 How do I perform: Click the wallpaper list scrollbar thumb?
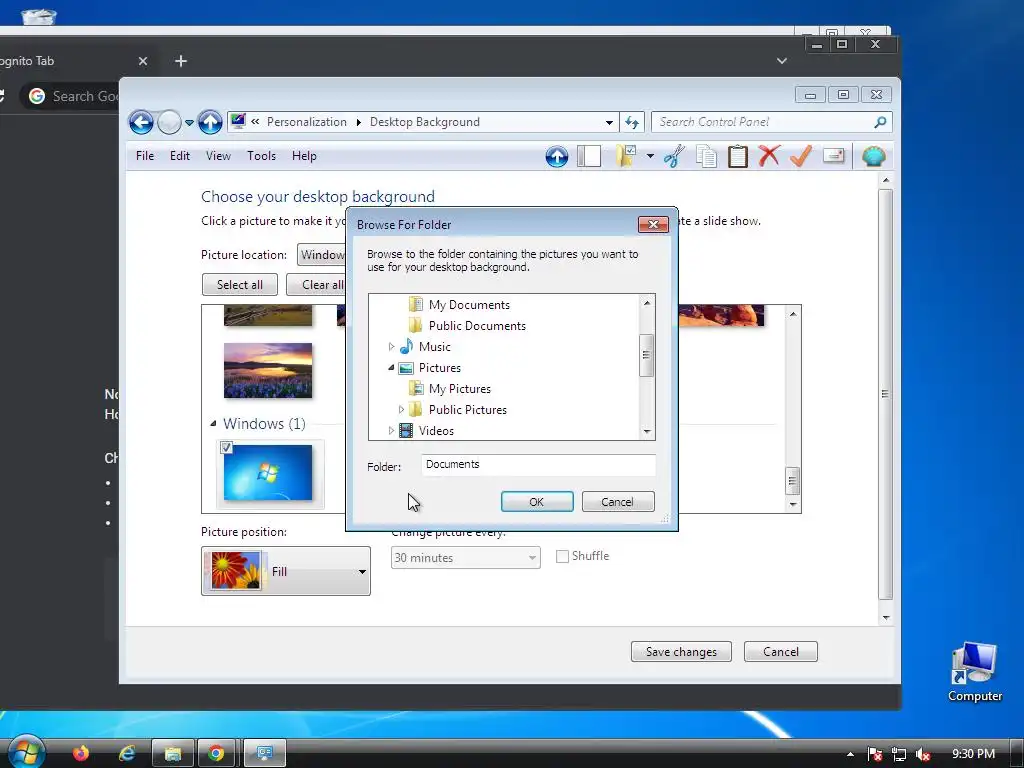(792, 481)
